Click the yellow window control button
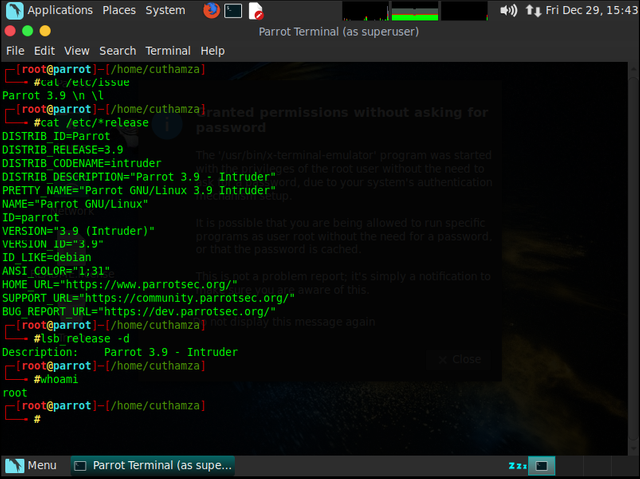 [45, 31]
